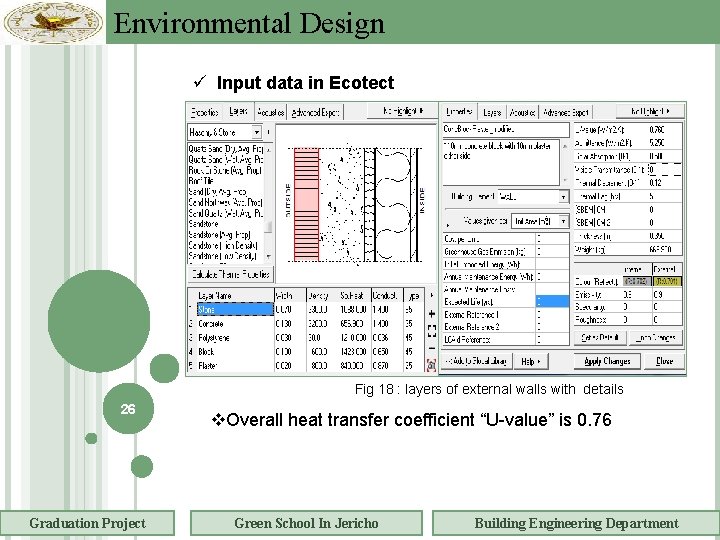Select the Plaster layer row

[306, 366]
